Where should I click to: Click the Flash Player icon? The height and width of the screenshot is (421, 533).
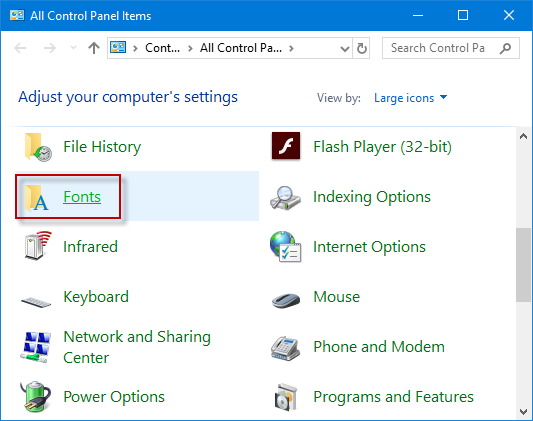[x=286, y=146]
